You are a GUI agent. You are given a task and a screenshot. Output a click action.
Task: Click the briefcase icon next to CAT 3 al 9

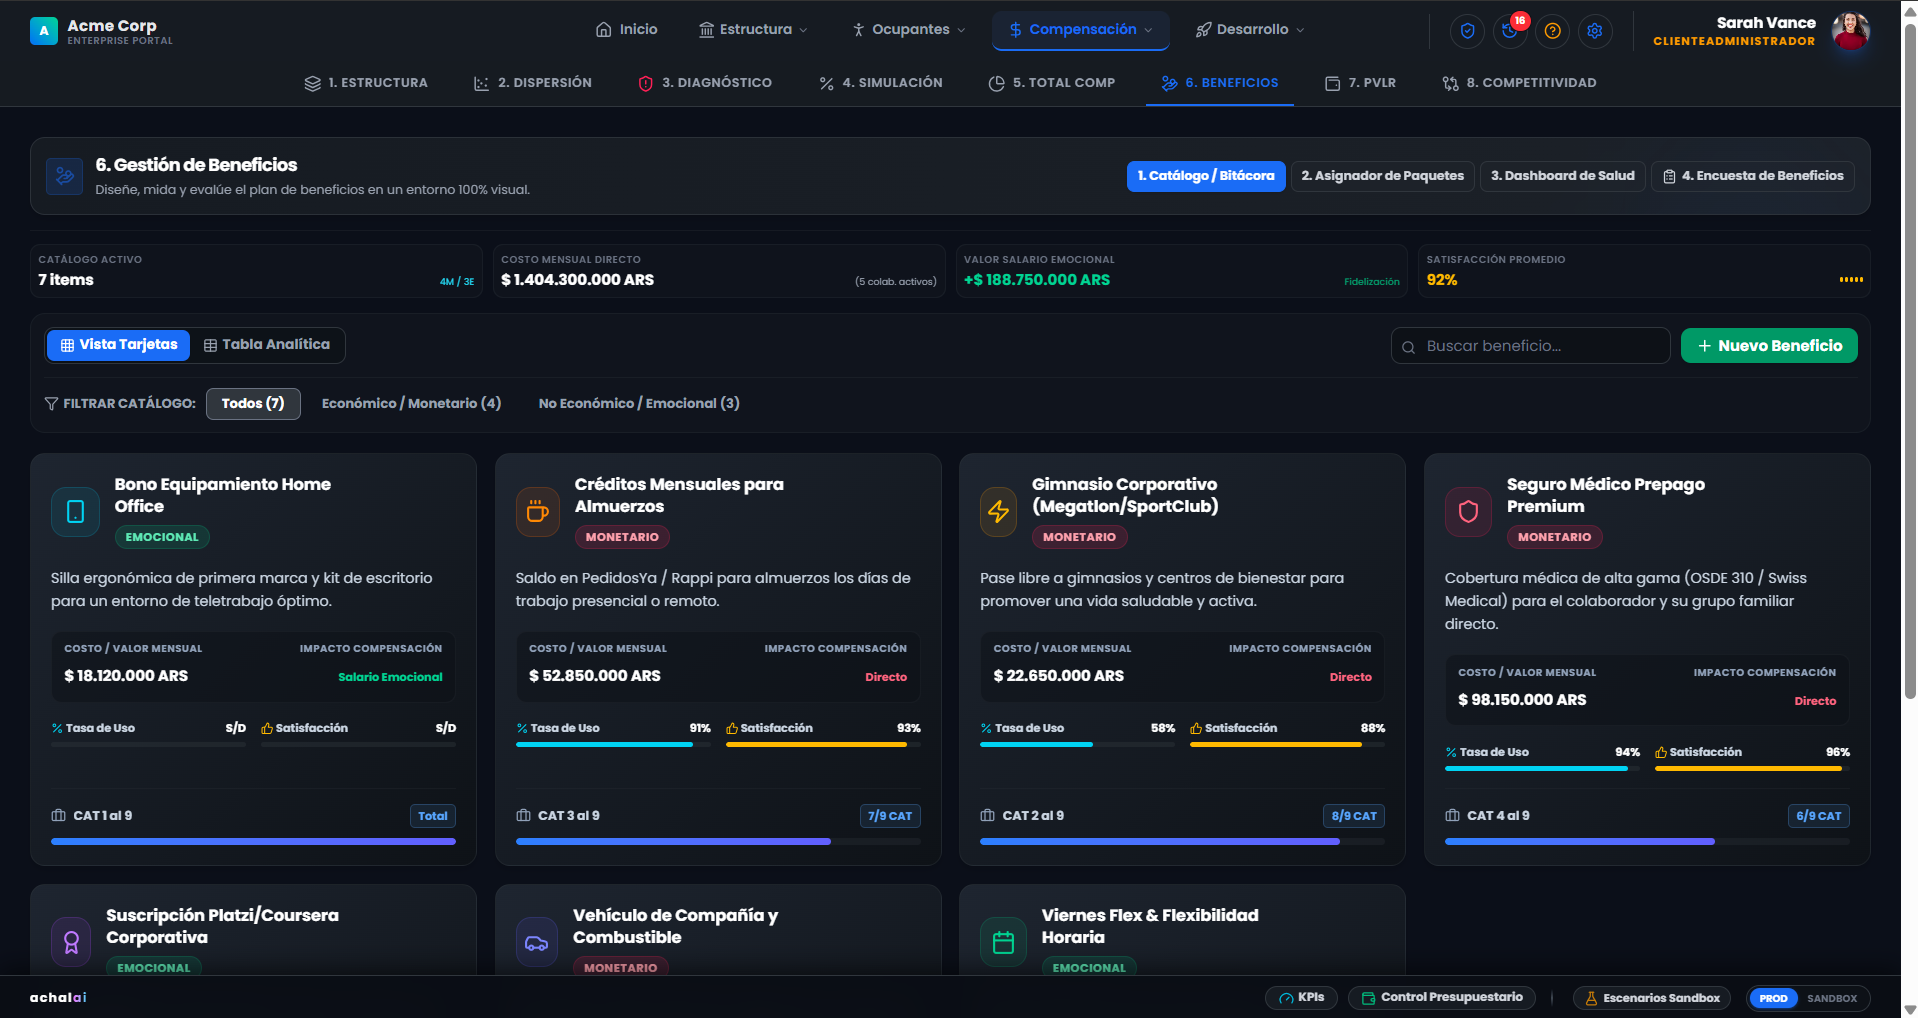(523, 816)
